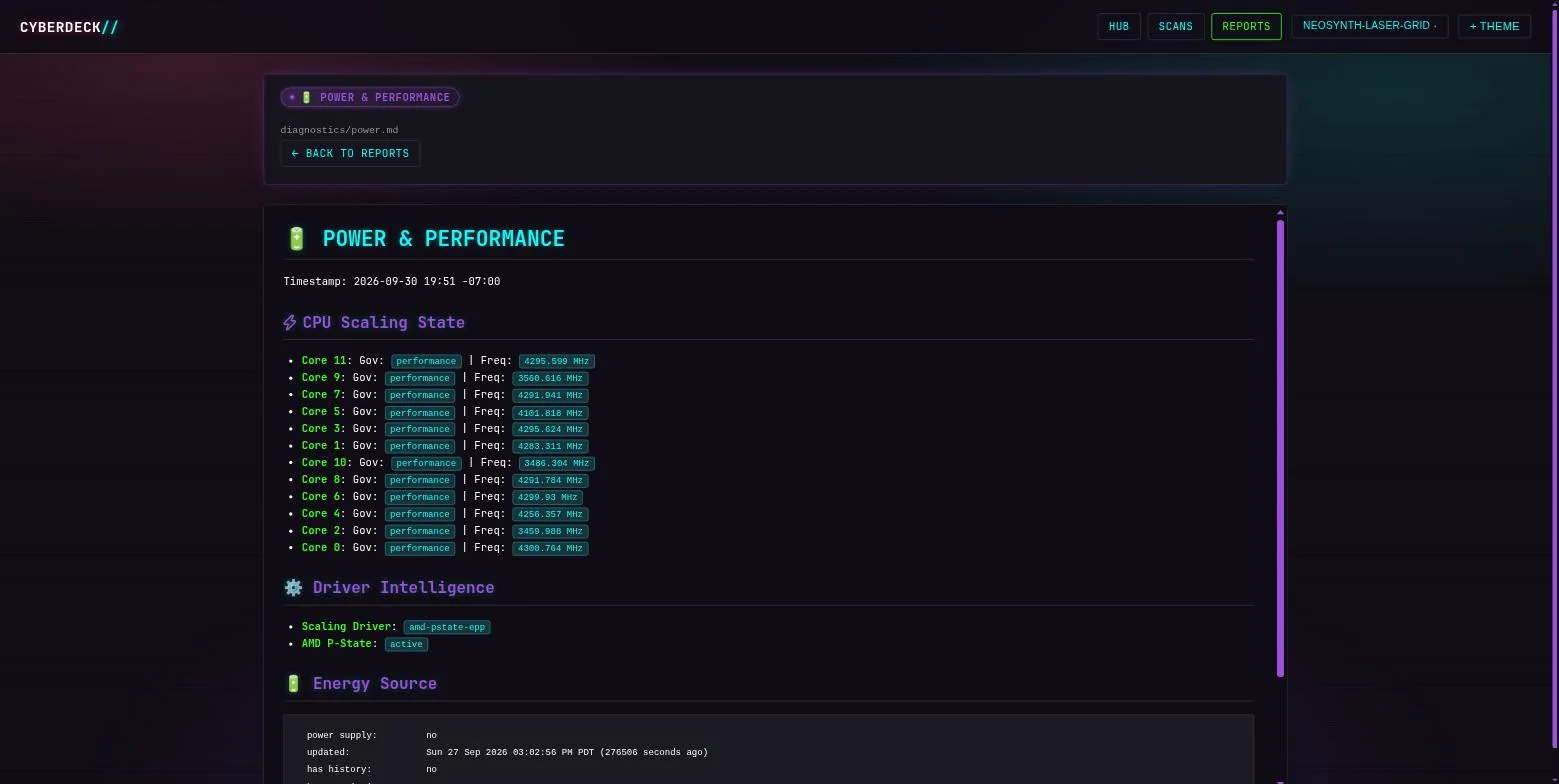Click the lightning icon by CPU Scaling State

290,322
